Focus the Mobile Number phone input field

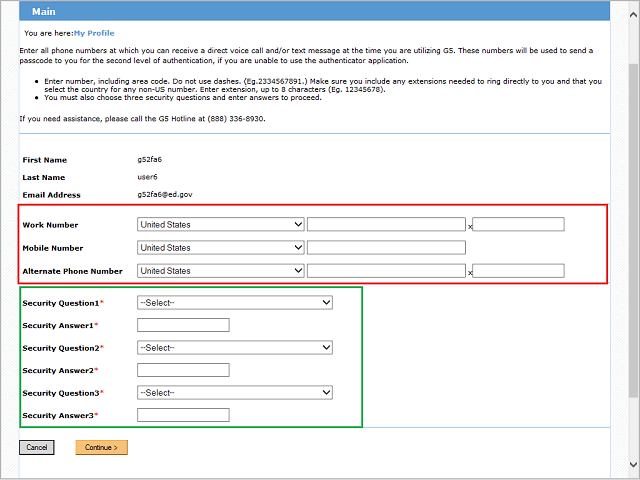(x=386, y=248)
